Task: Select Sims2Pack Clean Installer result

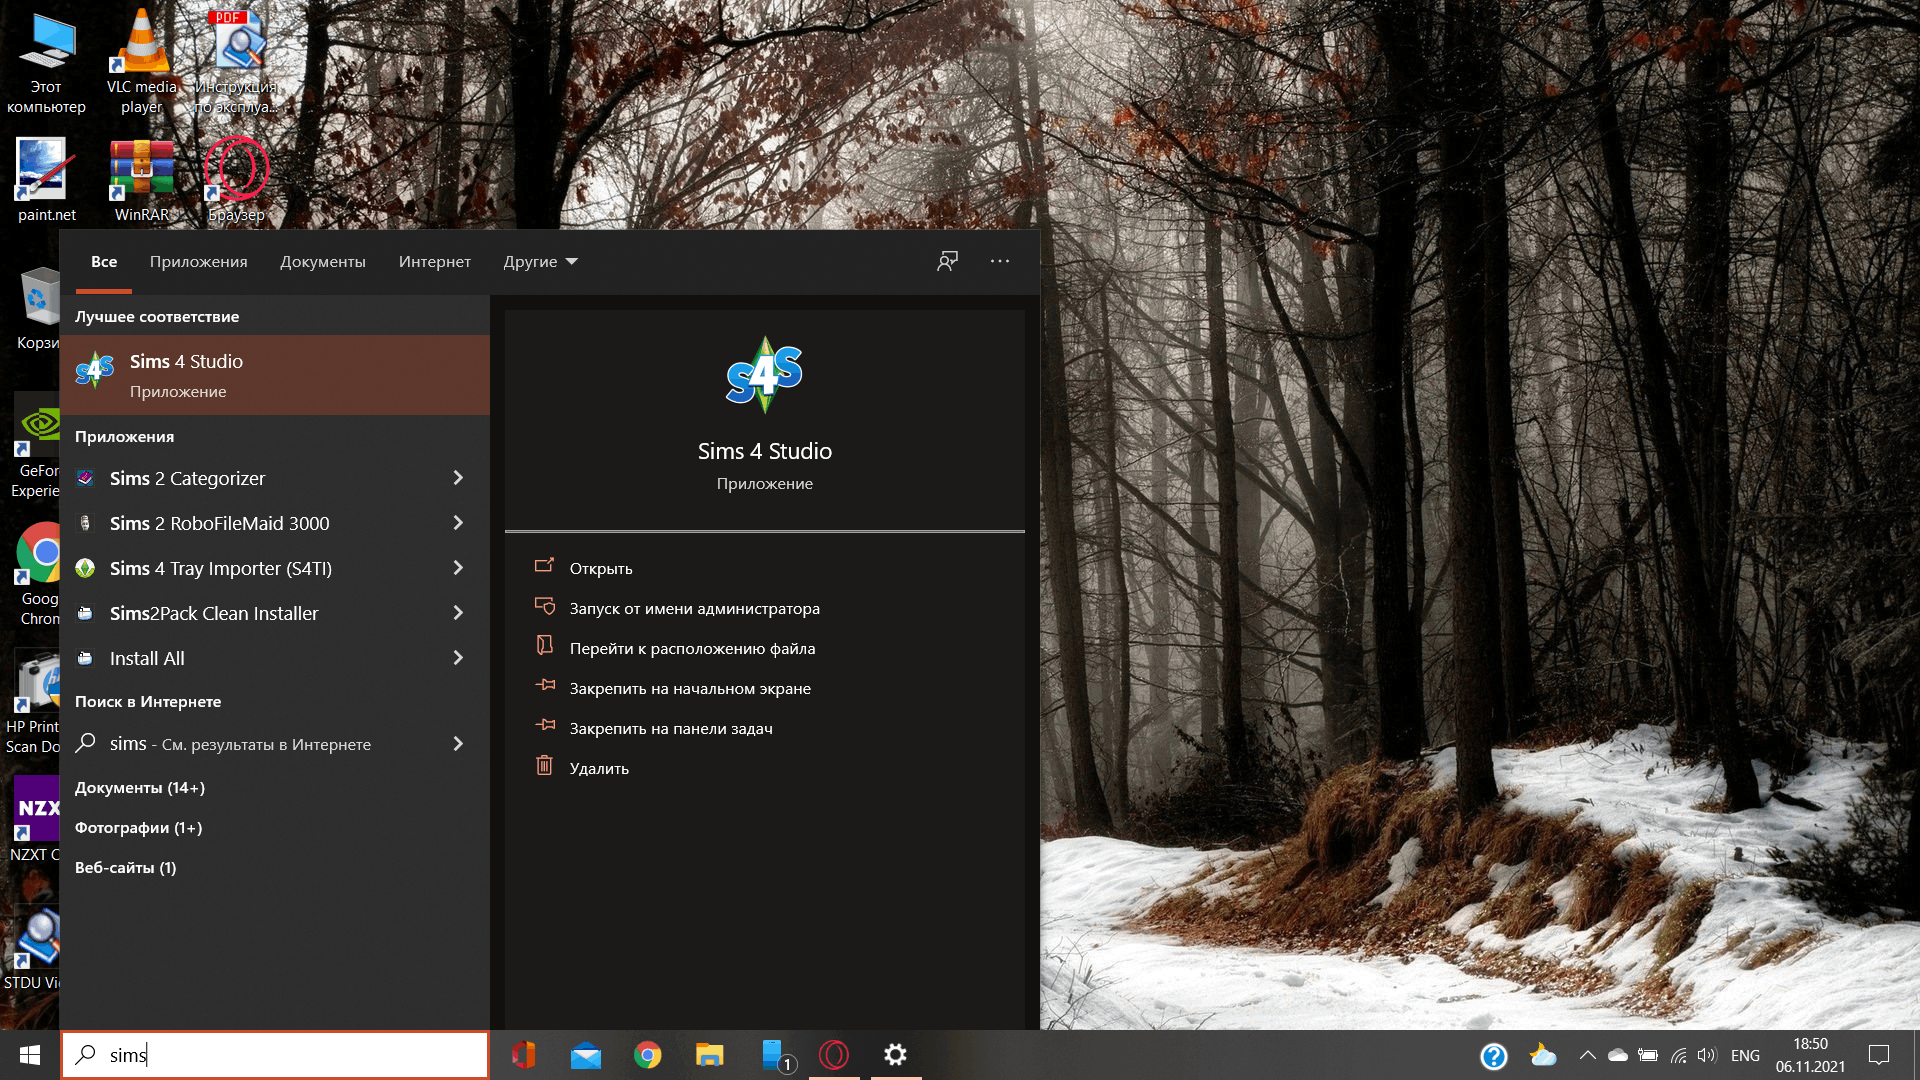Action: pyautogui.click(x=275, y=613)
